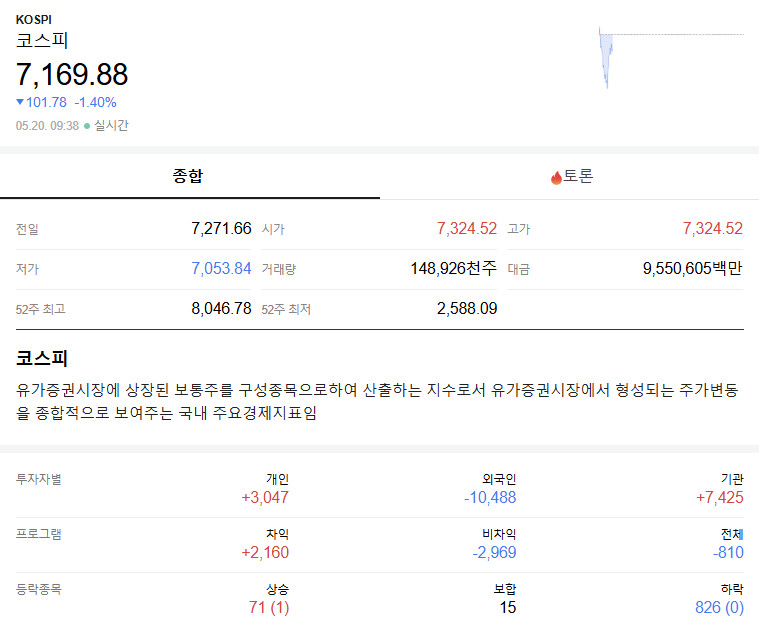Click the 비차익 column header

(x=499, y=534)
